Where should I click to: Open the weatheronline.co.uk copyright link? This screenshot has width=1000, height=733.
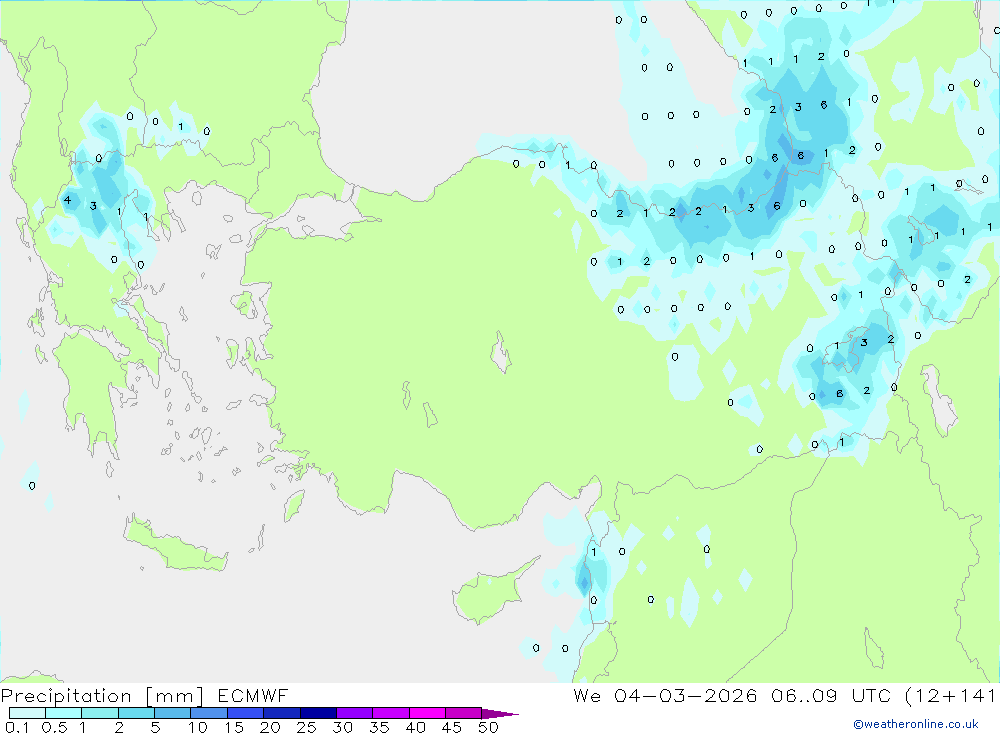[916, 724]
